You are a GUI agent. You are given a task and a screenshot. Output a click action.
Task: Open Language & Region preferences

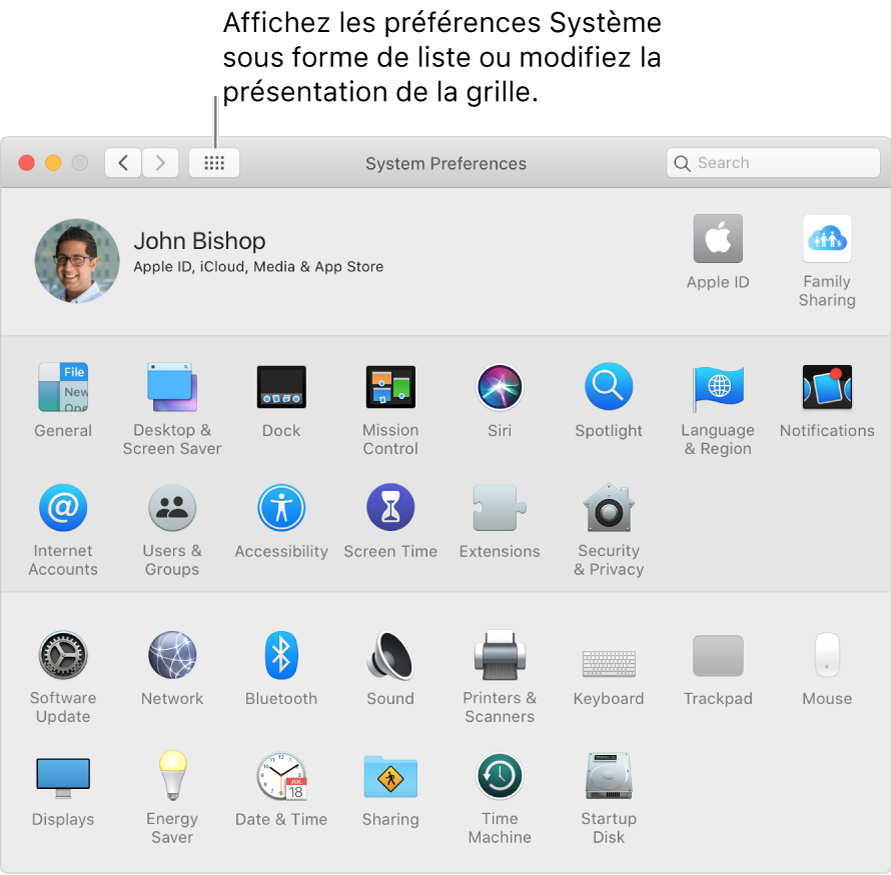tap(718, 387)
